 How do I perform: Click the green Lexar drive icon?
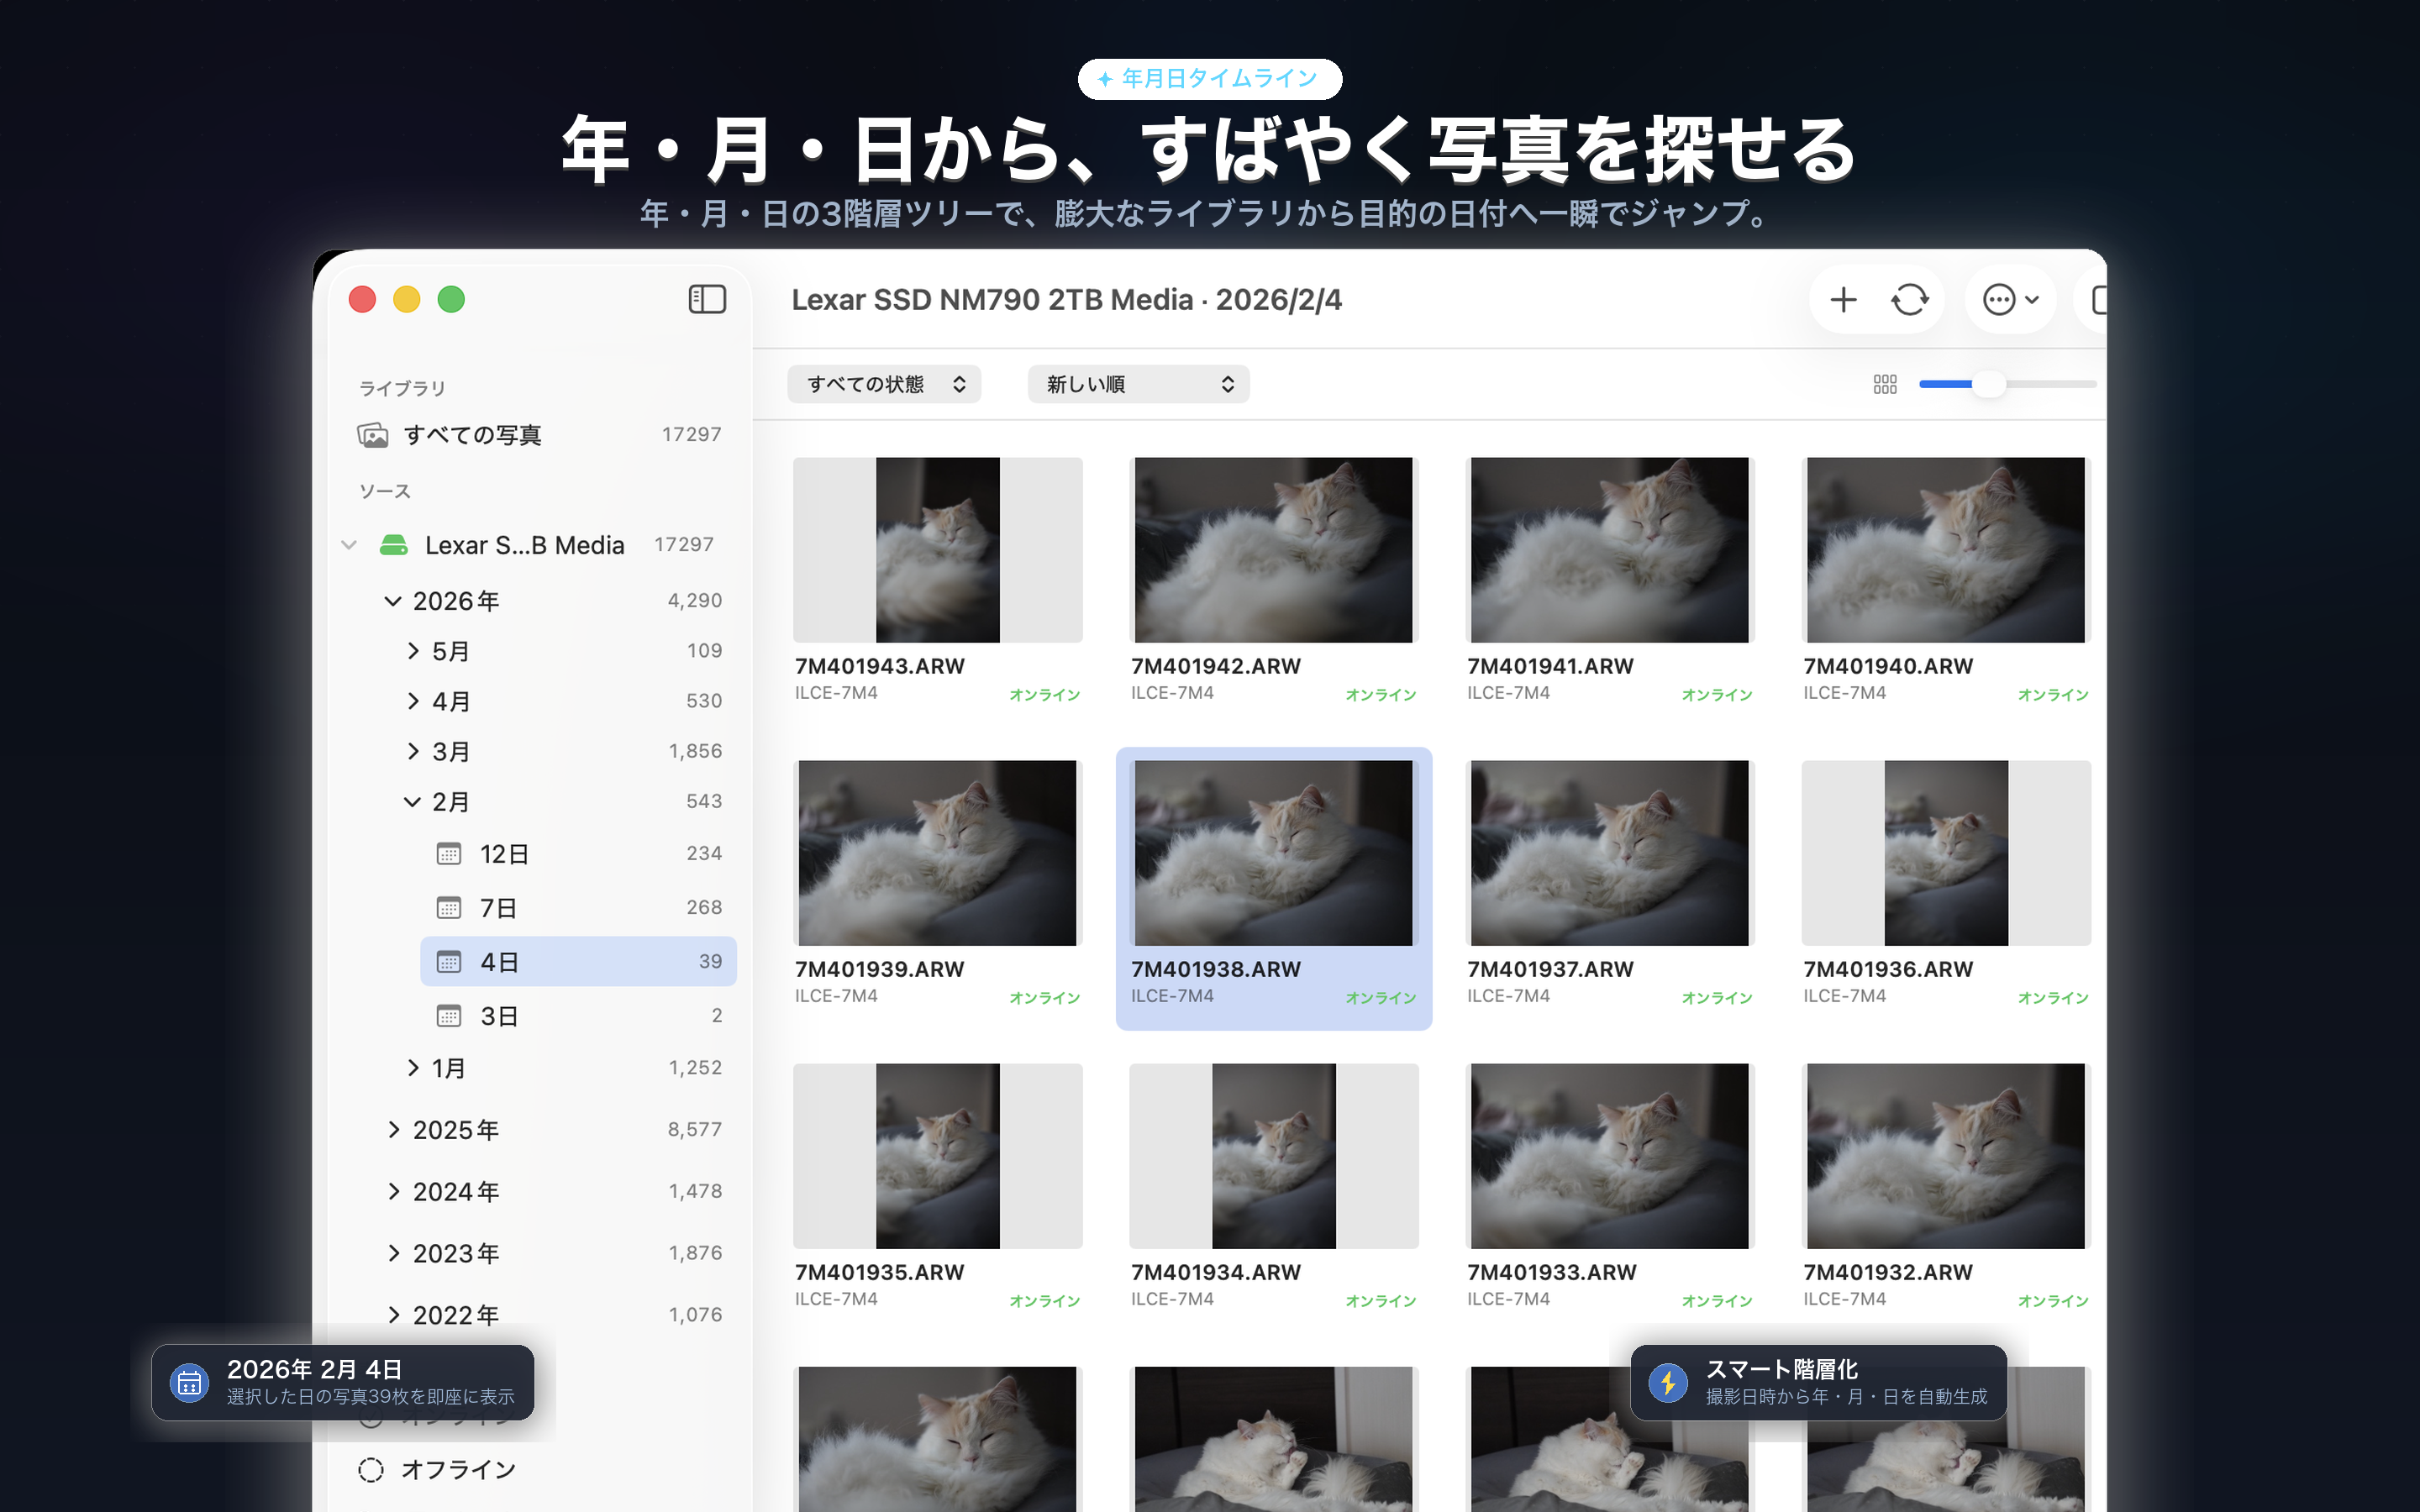point(393,545)
